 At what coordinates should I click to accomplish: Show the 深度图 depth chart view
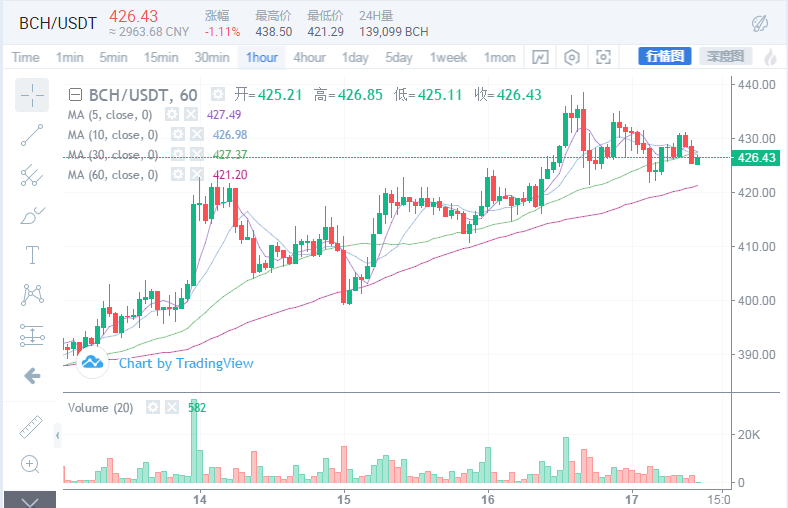tap(725, 56)
